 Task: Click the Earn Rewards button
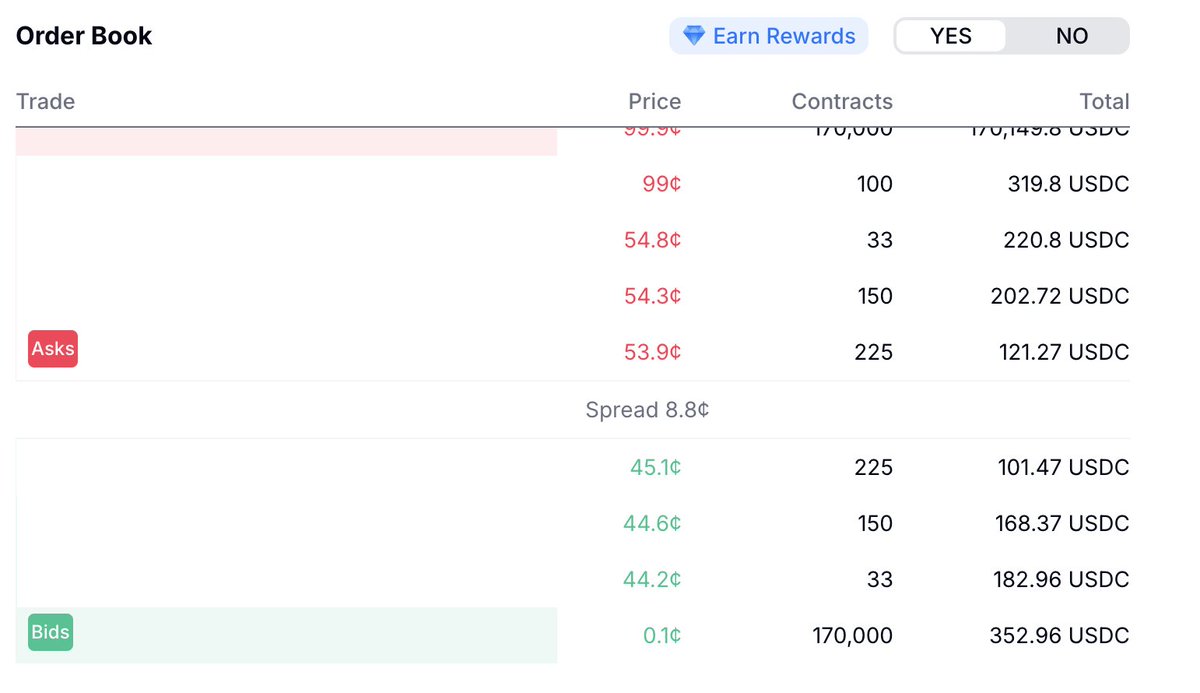[769, 36]
